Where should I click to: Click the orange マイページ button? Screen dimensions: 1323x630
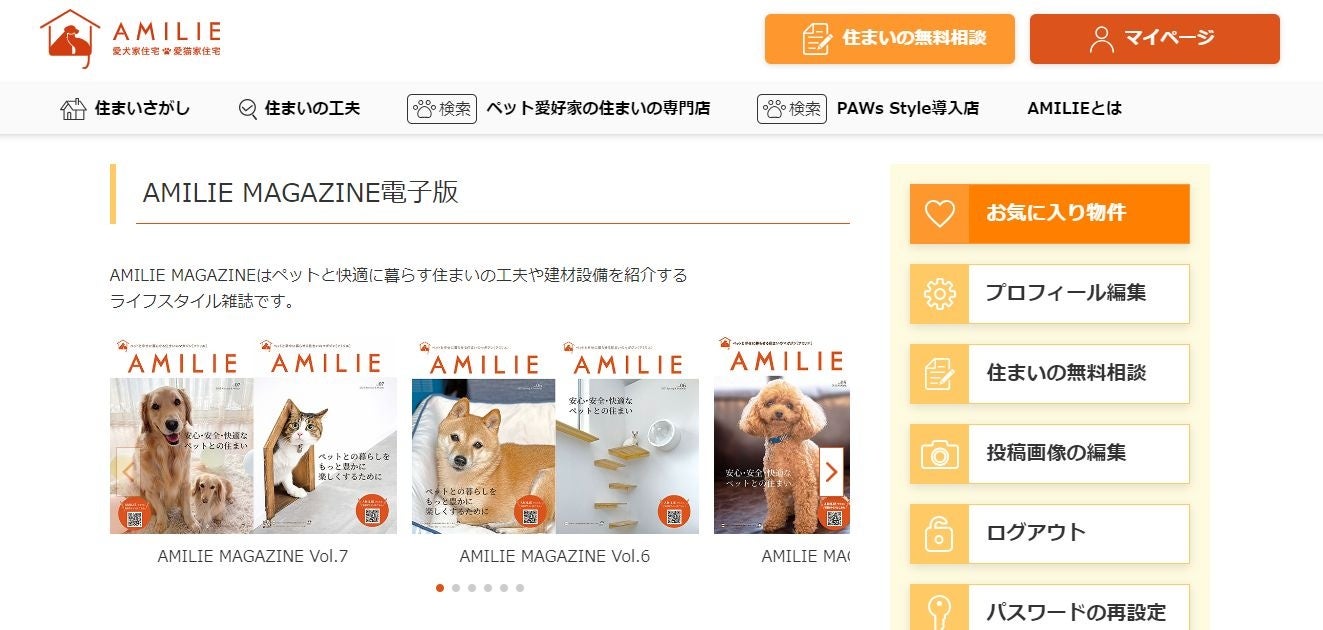(x=1155, y=39)
